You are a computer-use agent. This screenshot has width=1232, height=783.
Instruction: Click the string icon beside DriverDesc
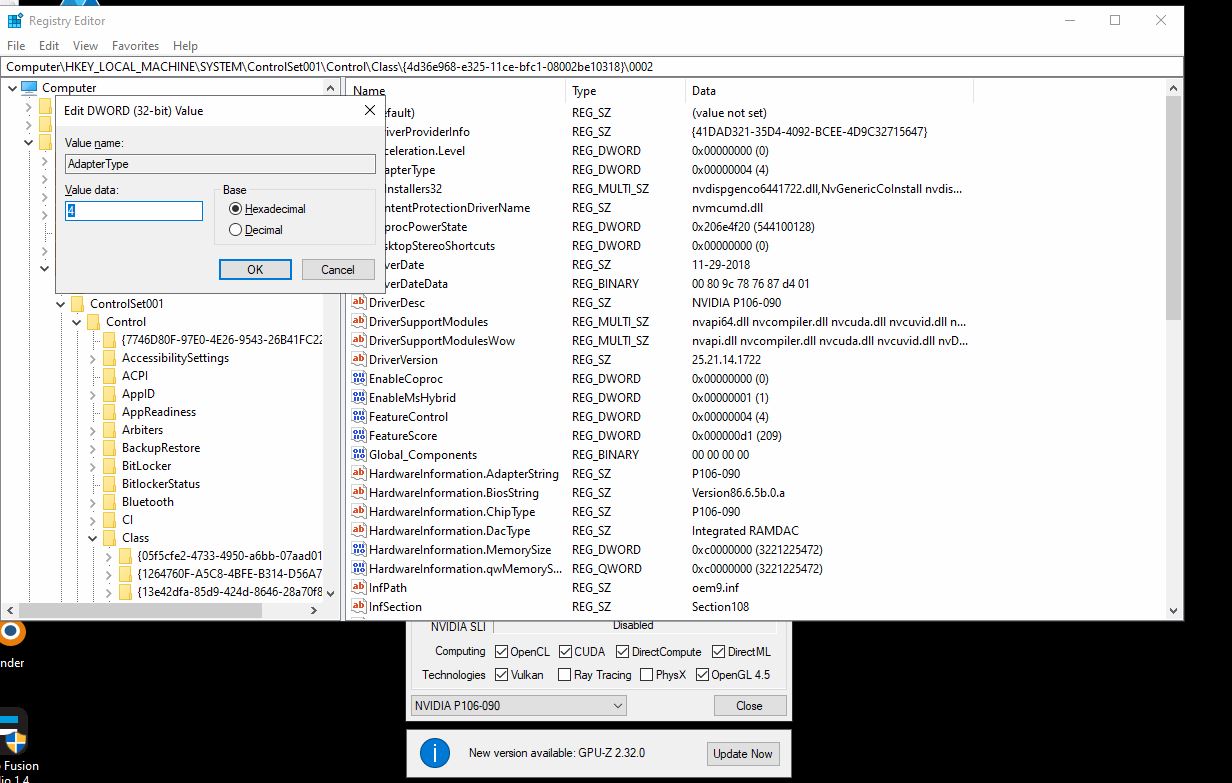coord(359,303)
